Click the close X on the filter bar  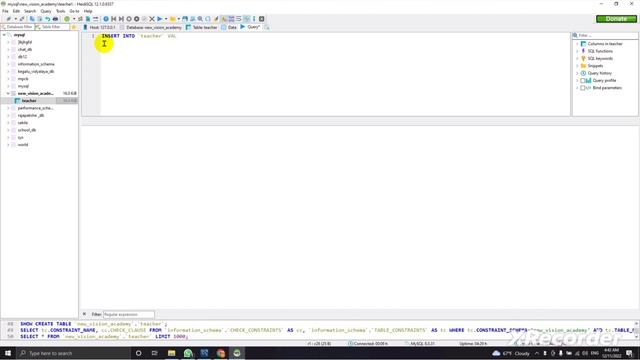tap(84, 314)
